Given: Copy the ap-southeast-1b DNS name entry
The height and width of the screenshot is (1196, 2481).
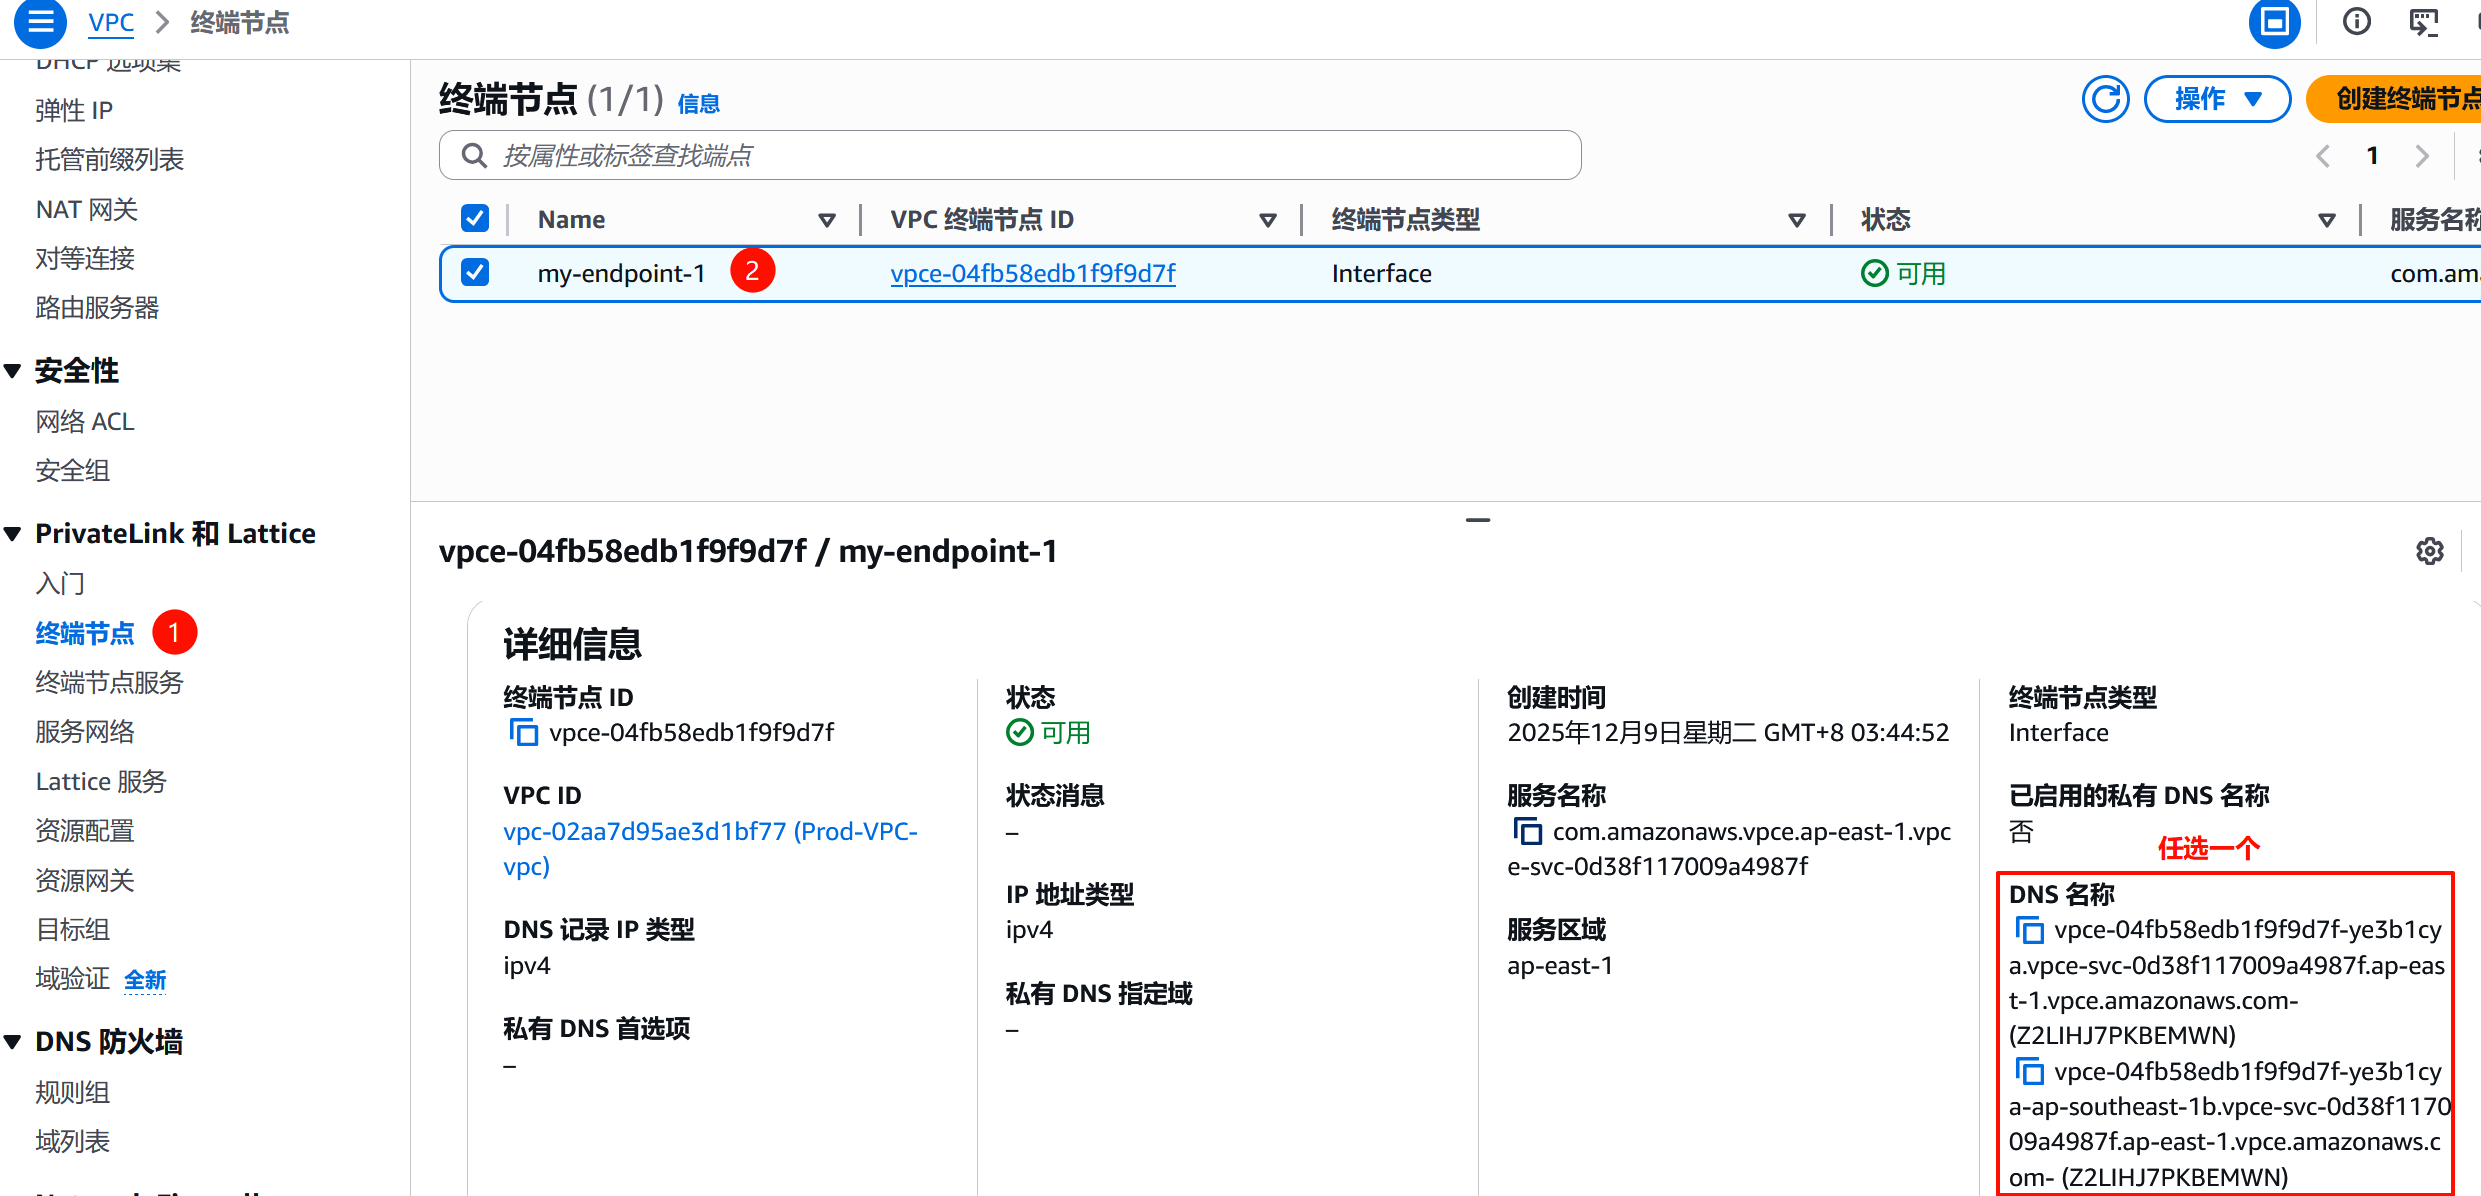Looking at the screenshot, I should 2029,1072.
